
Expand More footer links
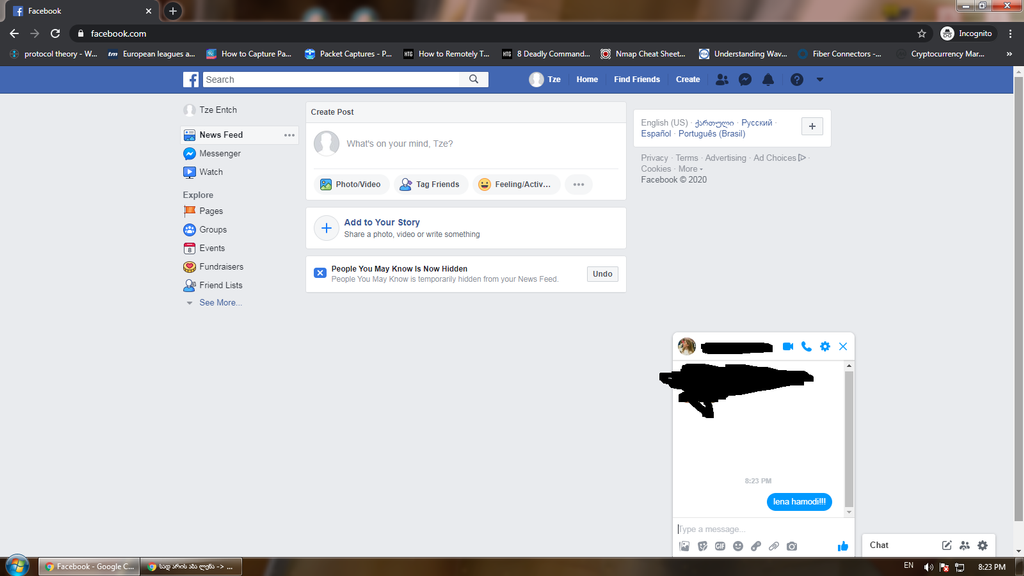pyautogui.click(x=690, y=168)
